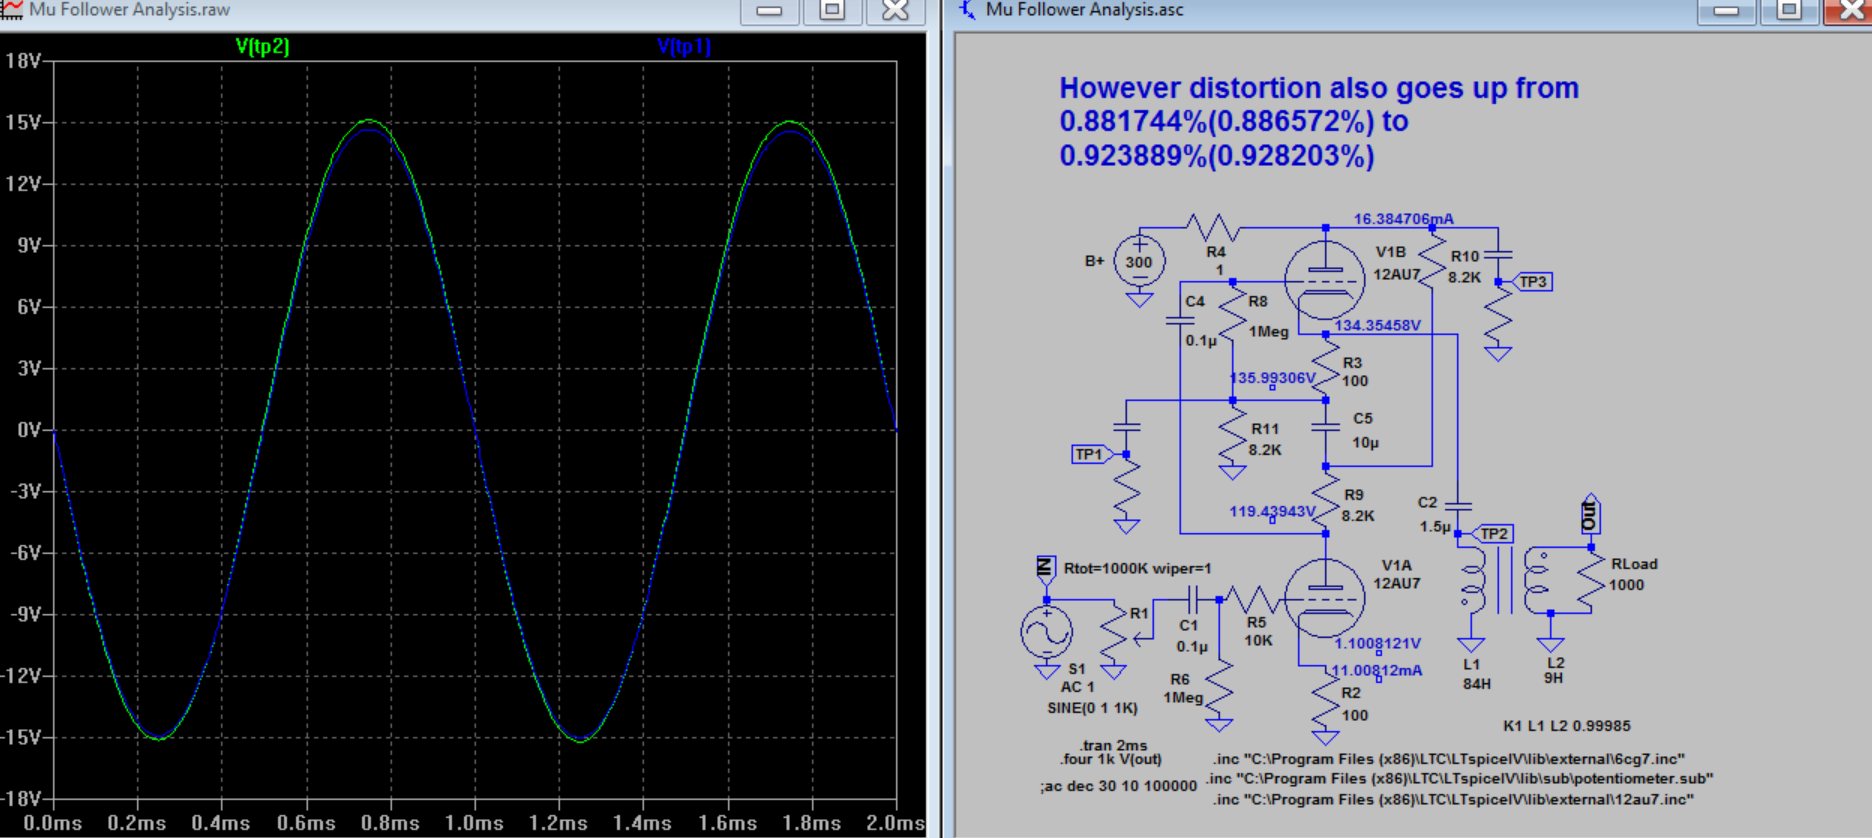
Task: Select the RLoad 1000 resistor symbol
Action: pos(1590,582)
